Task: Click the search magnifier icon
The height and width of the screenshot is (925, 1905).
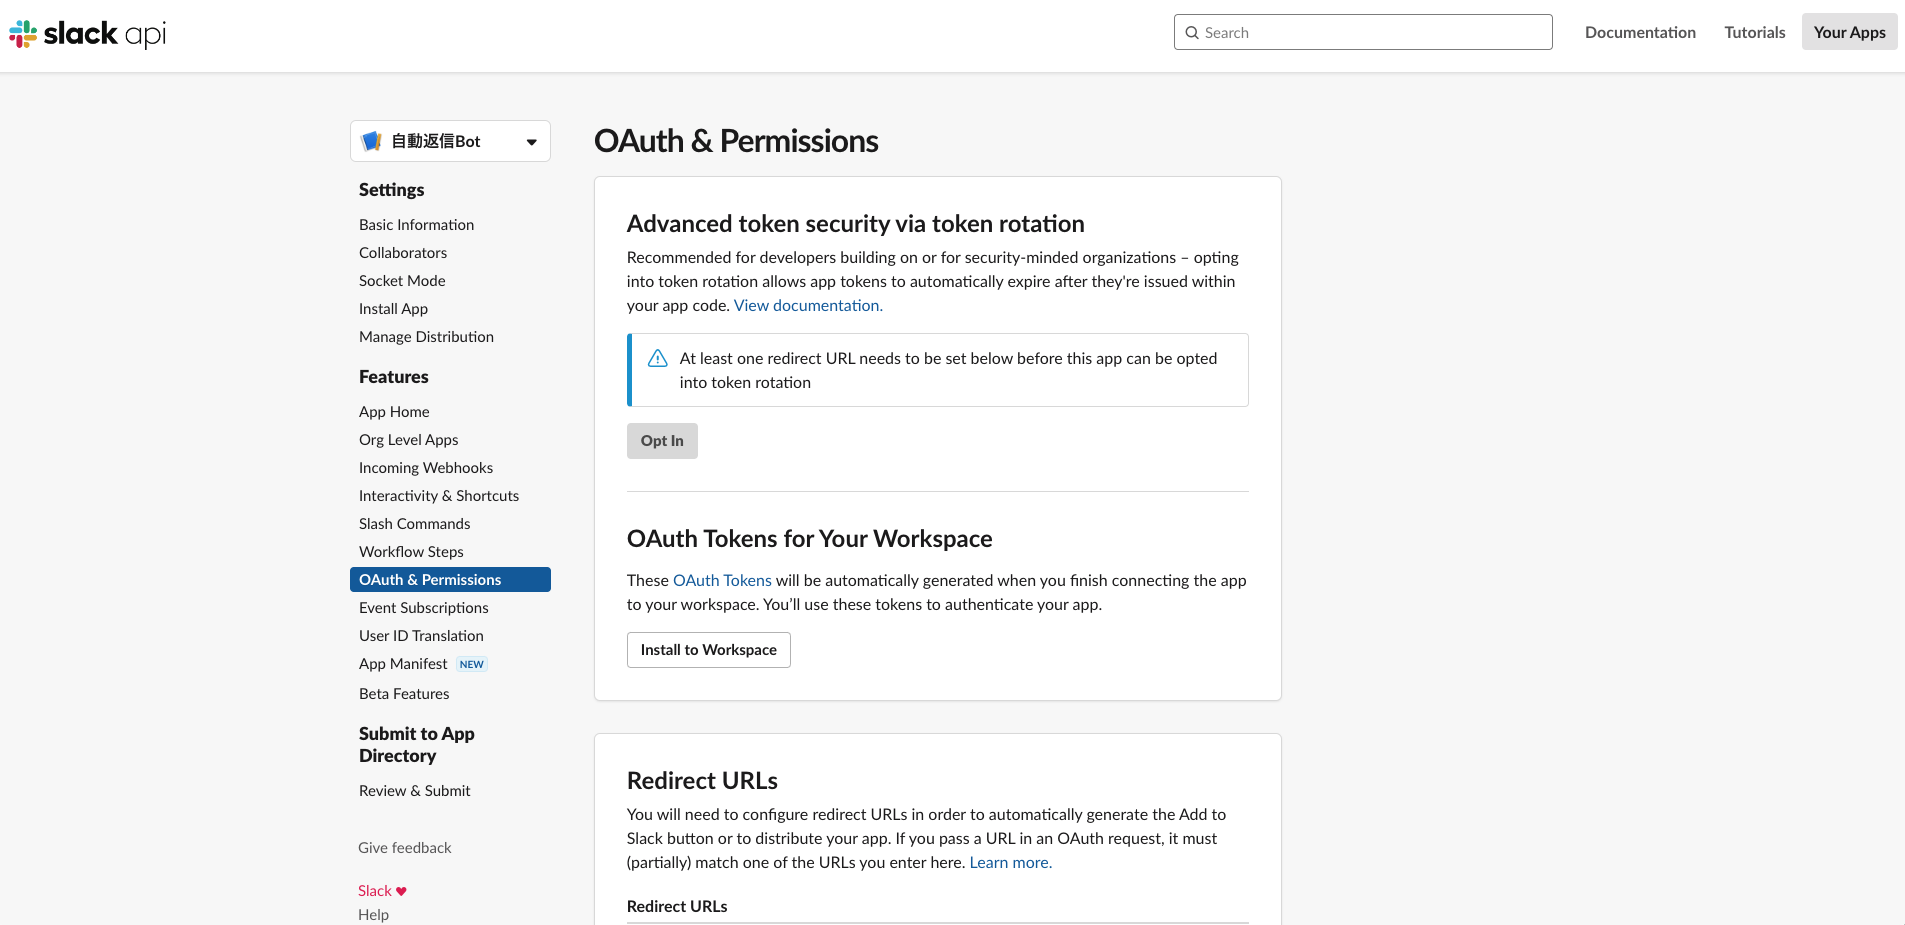Action: [x=1192, y=32]
